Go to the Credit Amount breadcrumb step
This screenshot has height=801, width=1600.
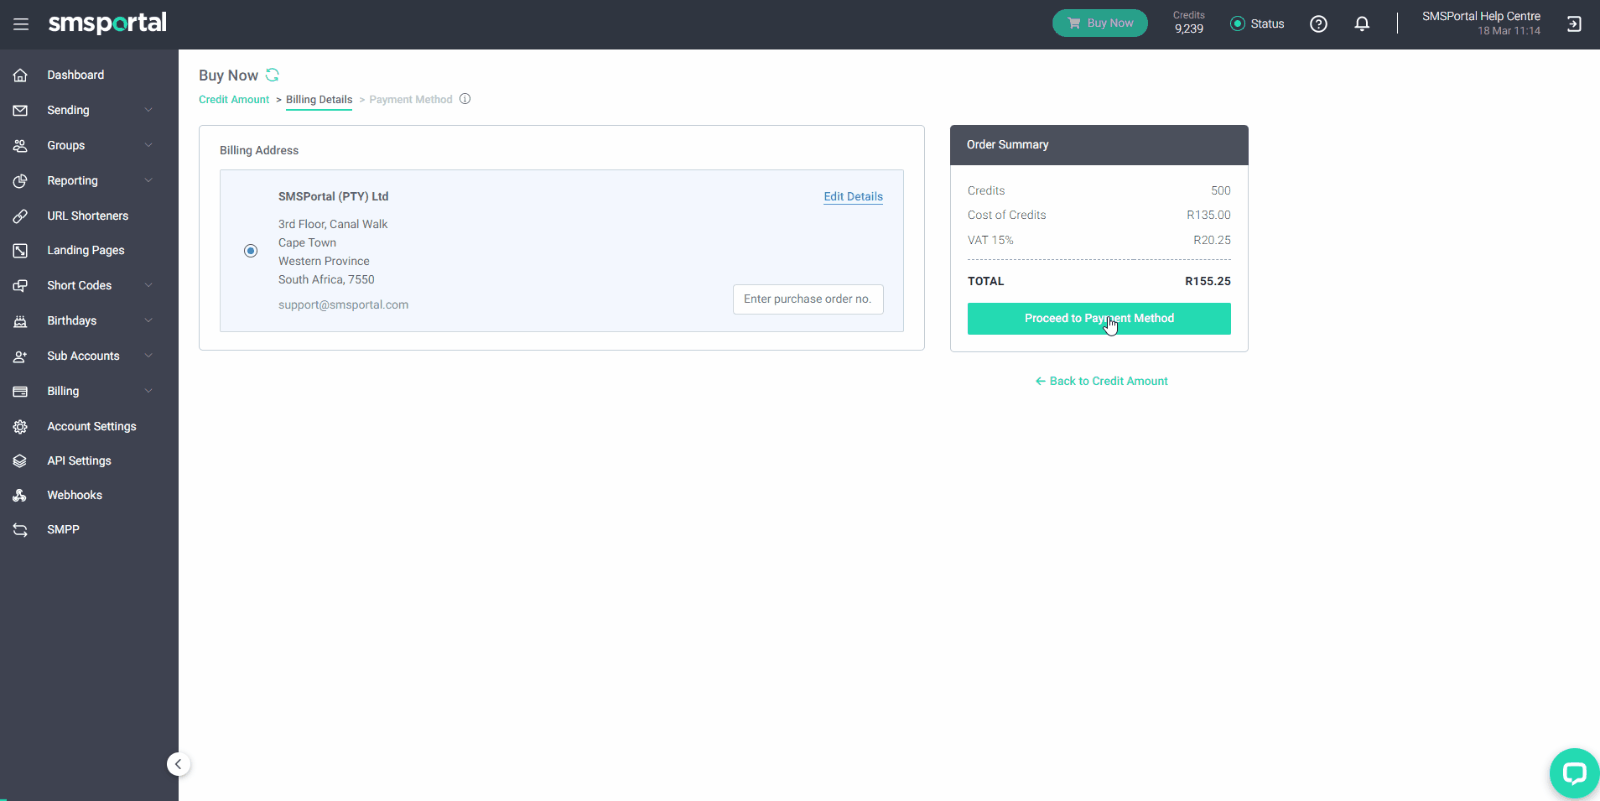click(234, 100)
